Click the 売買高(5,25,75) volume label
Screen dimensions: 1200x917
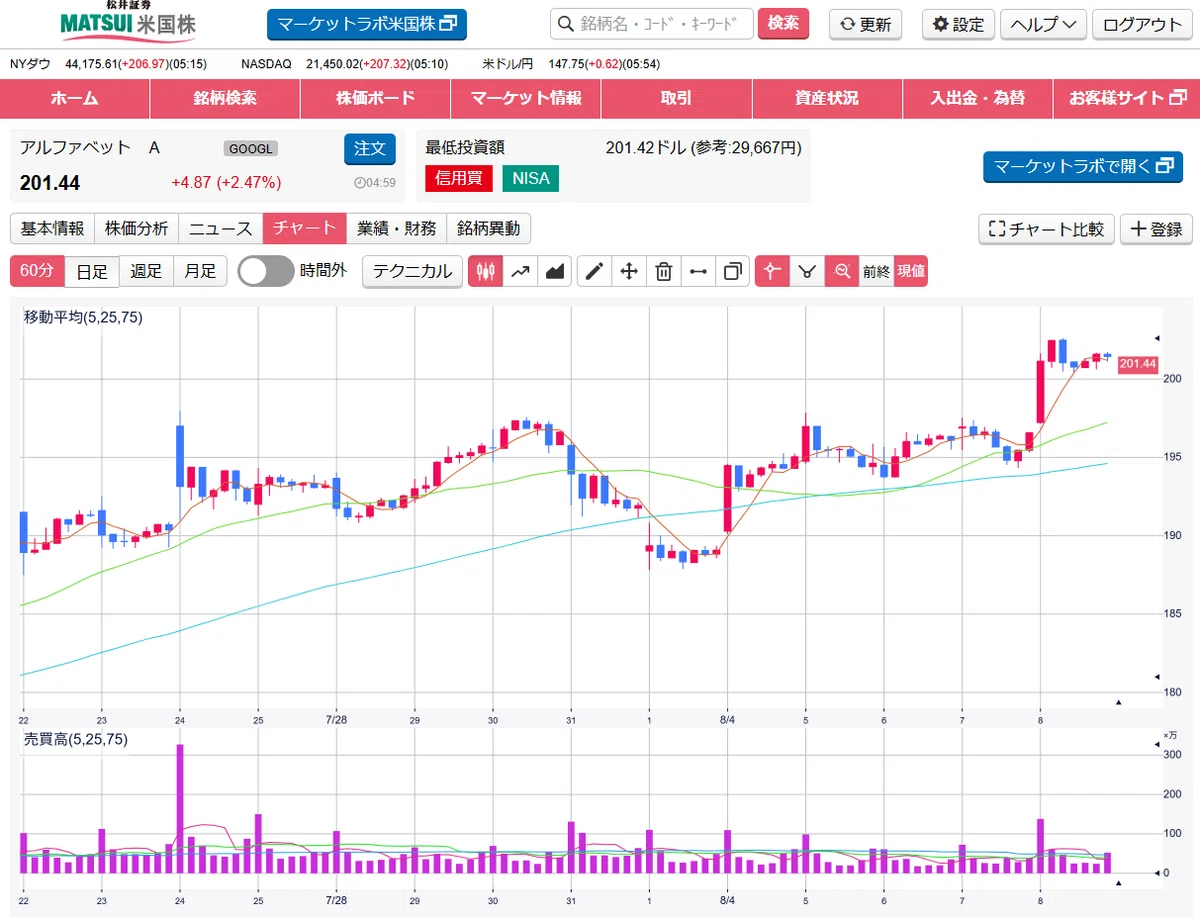[x=76, y=739]
